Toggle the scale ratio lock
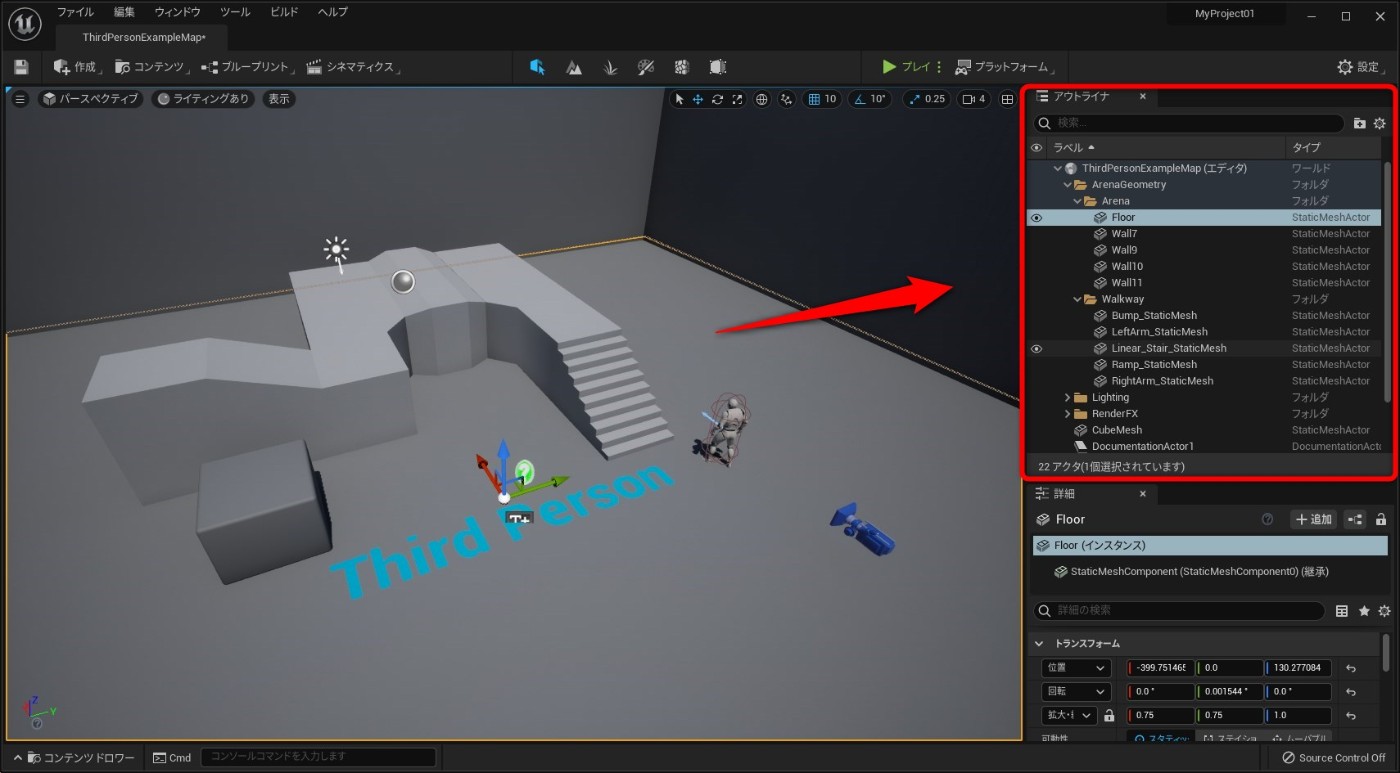The width and height of the screenshot is (1400, 773). tap(1109, 716)
